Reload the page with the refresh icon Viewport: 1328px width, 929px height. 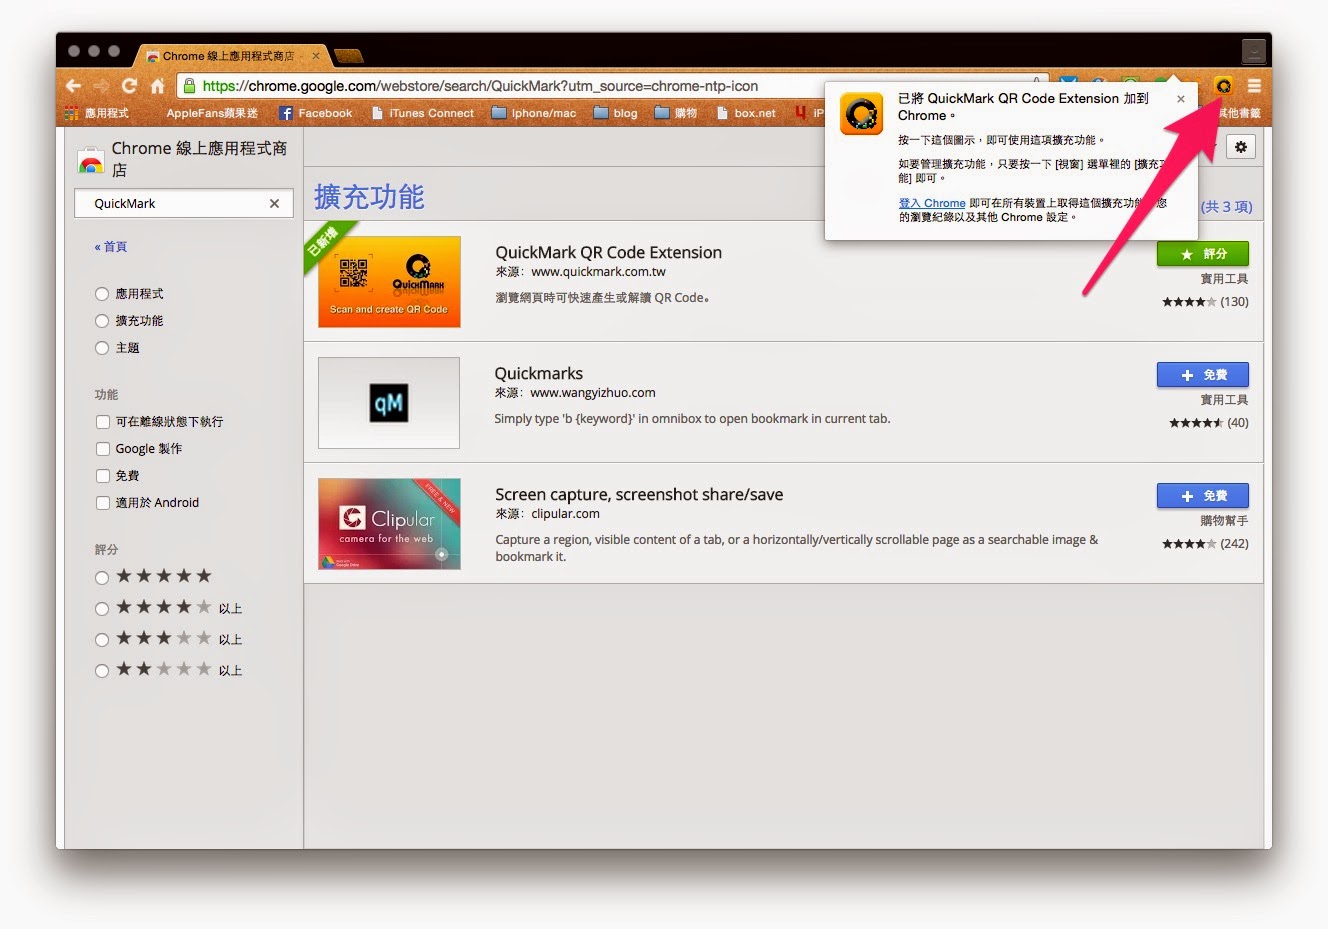coord(129,86)
